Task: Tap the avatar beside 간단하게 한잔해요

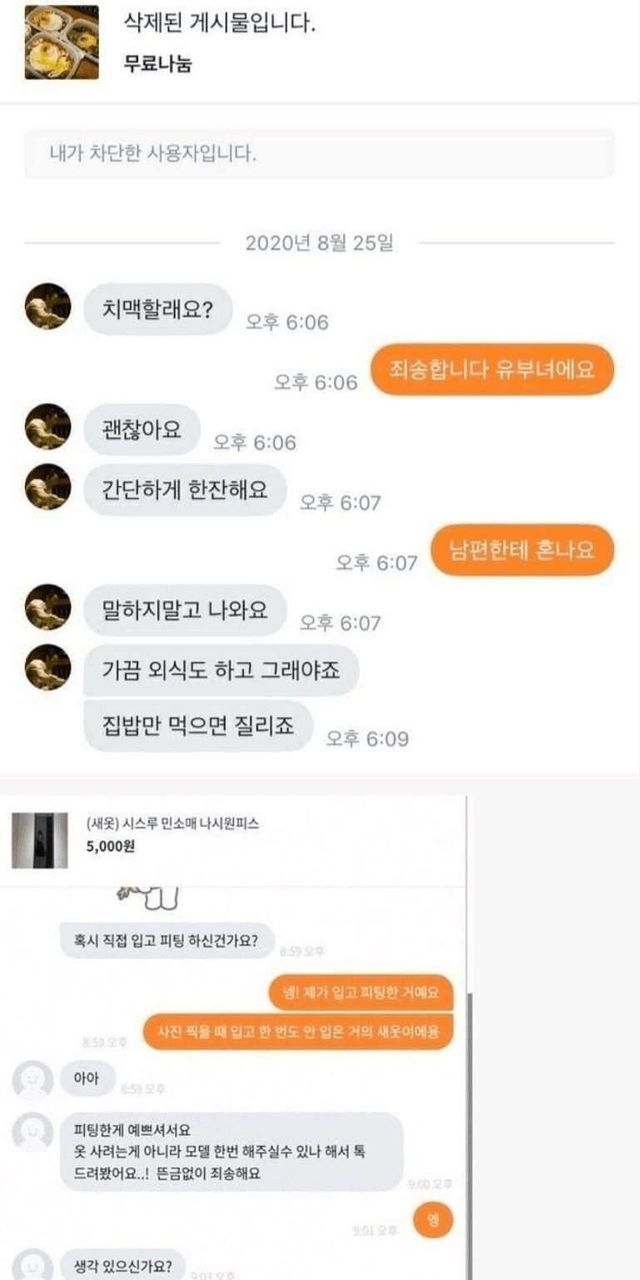Action: pyautogui.click(x=48, y=487)
